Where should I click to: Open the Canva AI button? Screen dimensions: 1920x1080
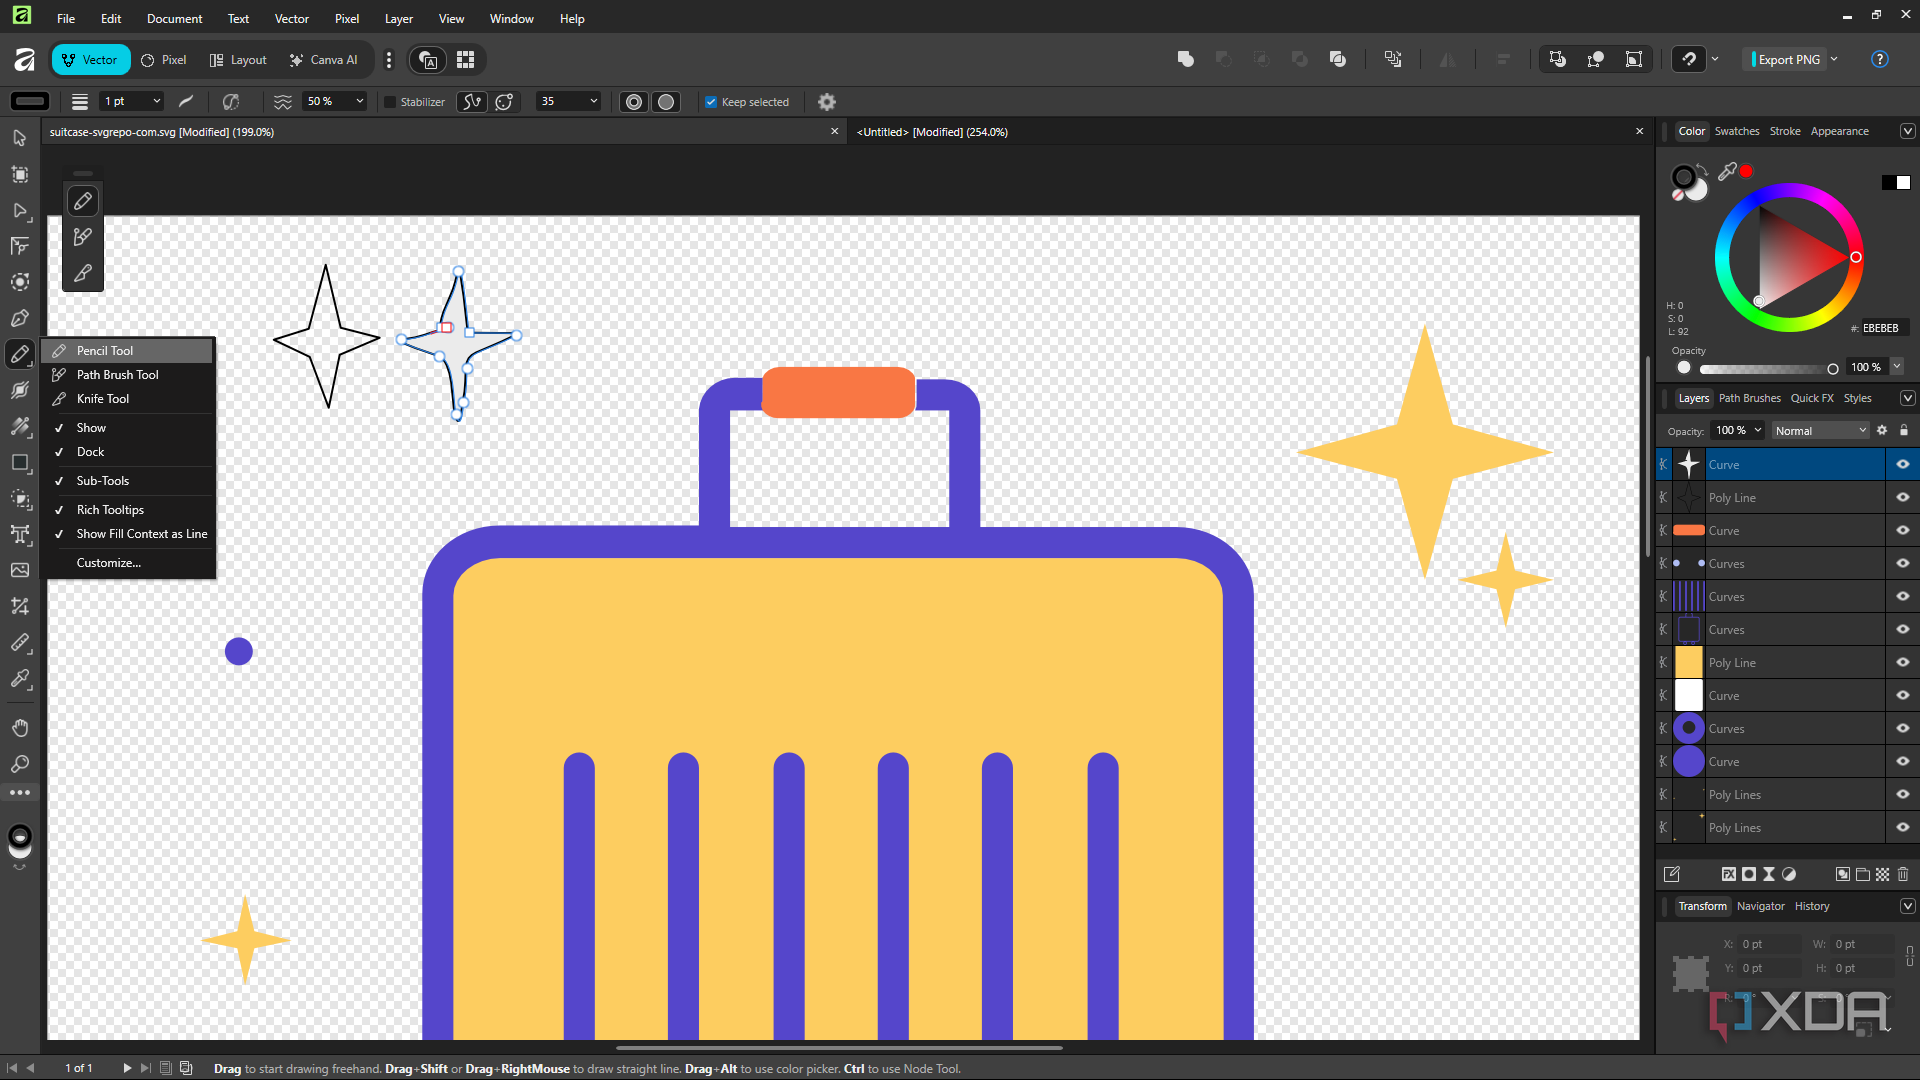pos(324,60)
